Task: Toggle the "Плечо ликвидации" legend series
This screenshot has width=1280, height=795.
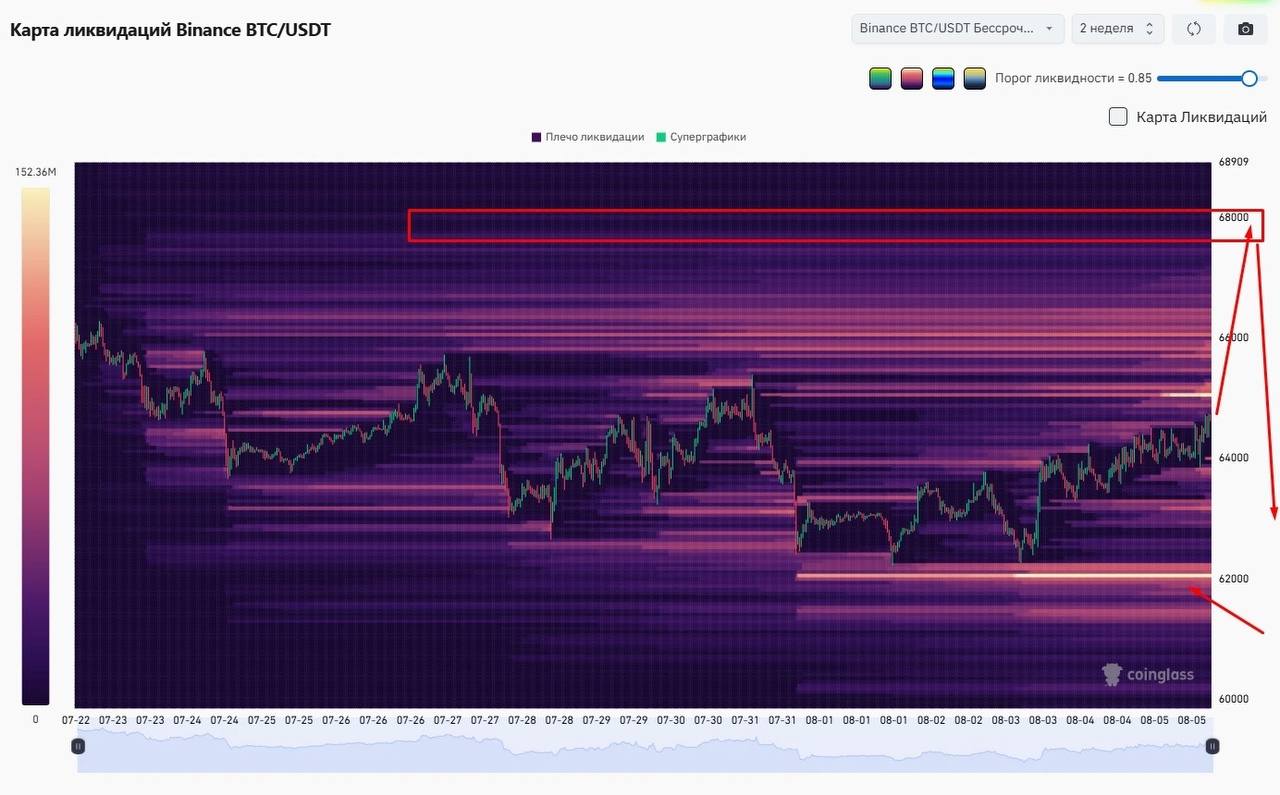Action: click(588, 137)
